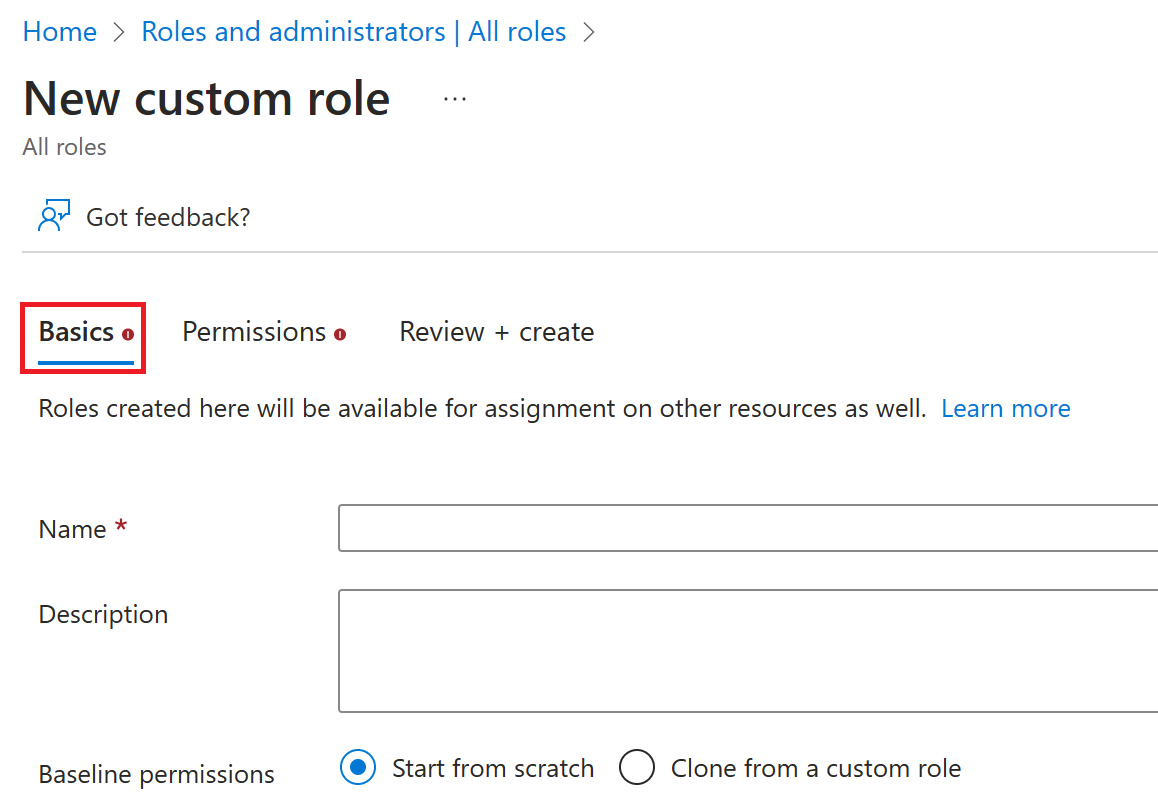Click the Learn more link
The image size is (1158, 807).
click(x=1005, y=408)
